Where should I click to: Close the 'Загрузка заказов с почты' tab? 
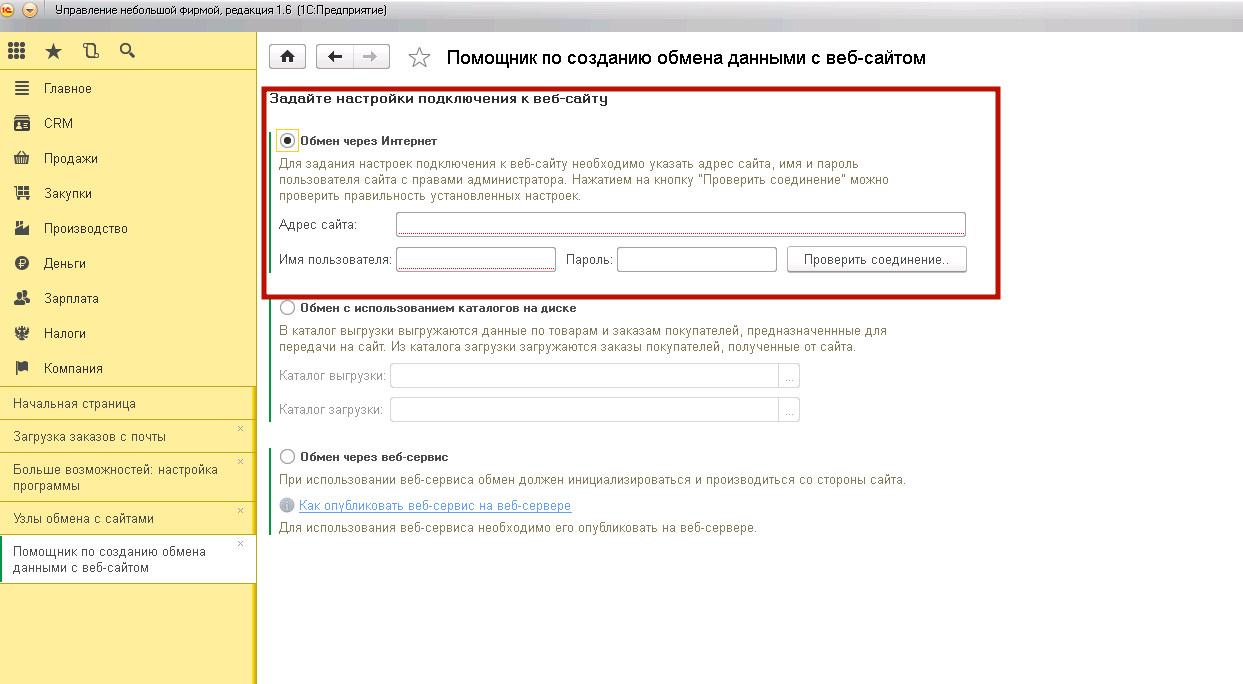(240, 429)
